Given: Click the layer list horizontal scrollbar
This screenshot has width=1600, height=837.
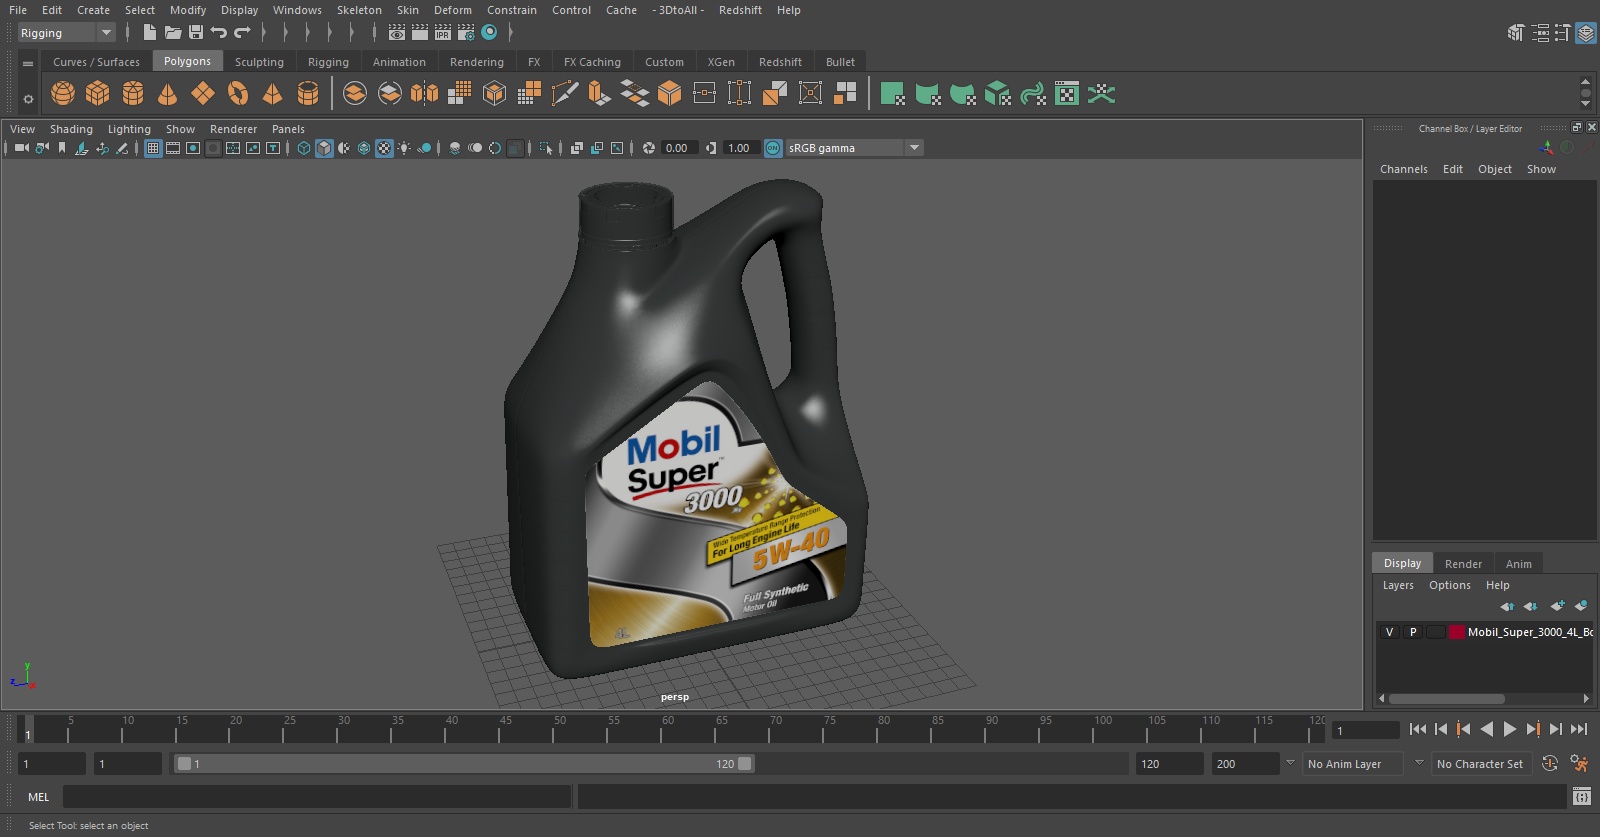Looking at the screenshot, I should click(x=1446, y=699).
